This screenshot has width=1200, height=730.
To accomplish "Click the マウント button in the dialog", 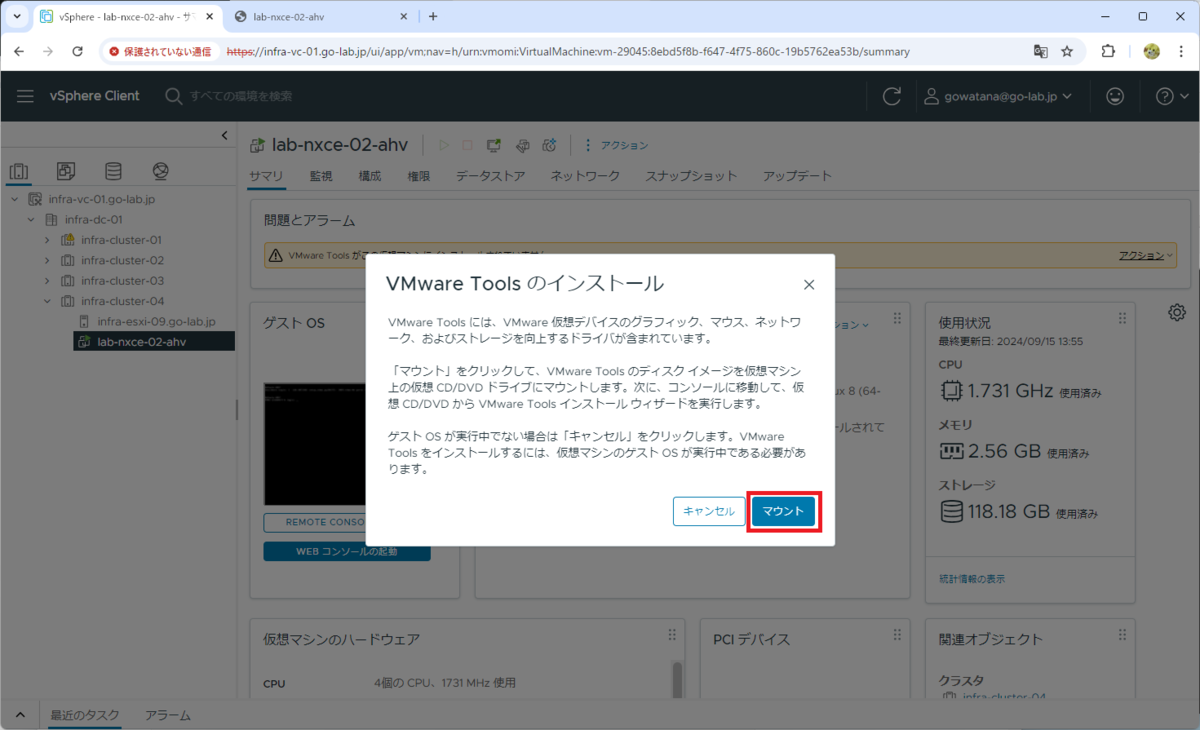I will pyautogui.click(x=784, y=511).
